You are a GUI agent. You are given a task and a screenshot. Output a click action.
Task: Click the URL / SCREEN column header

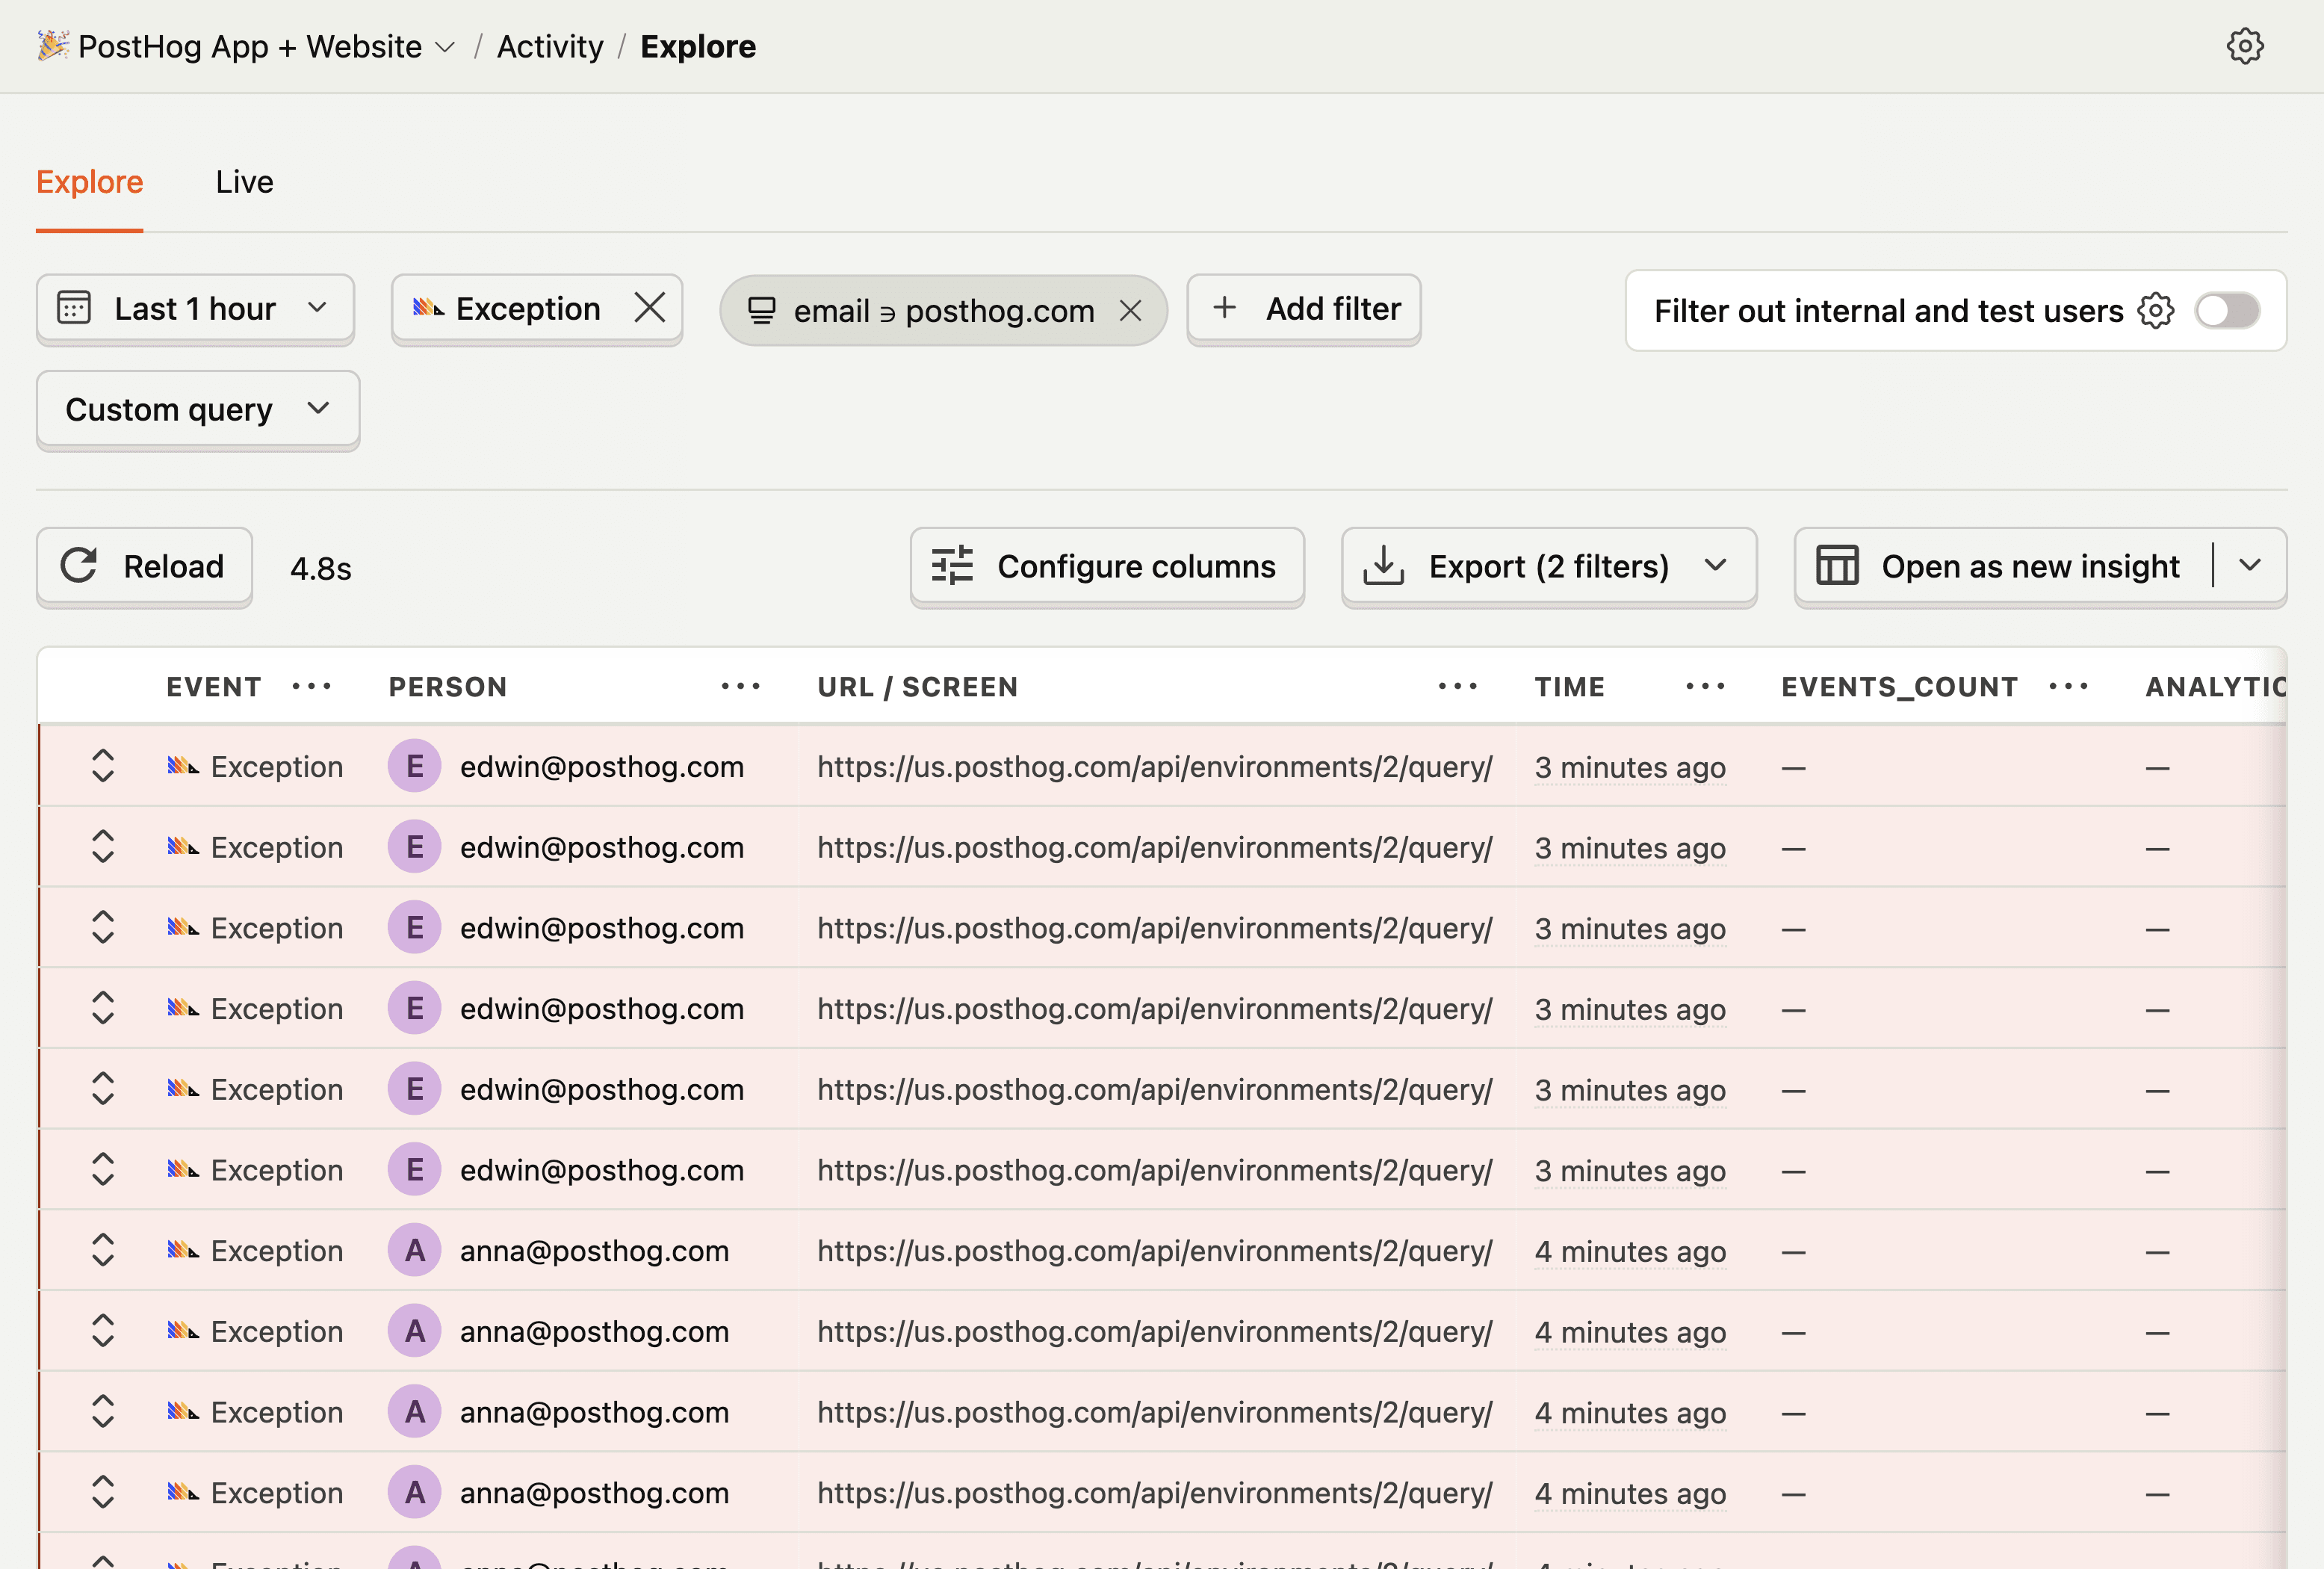point(917,687)
